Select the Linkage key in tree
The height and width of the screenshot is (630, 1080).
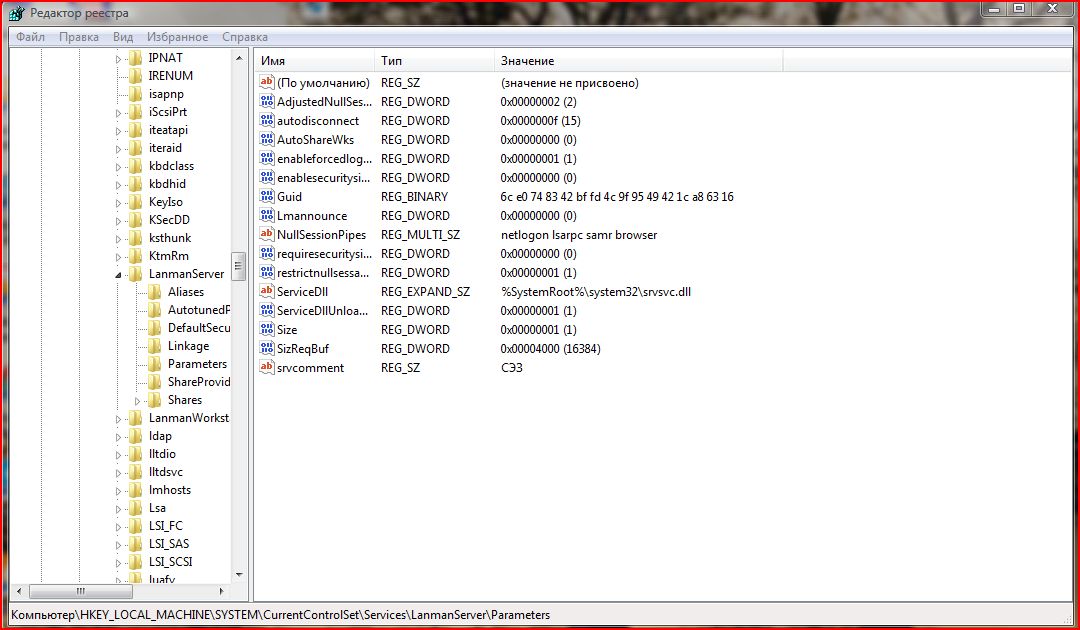[x=188, y=346]
